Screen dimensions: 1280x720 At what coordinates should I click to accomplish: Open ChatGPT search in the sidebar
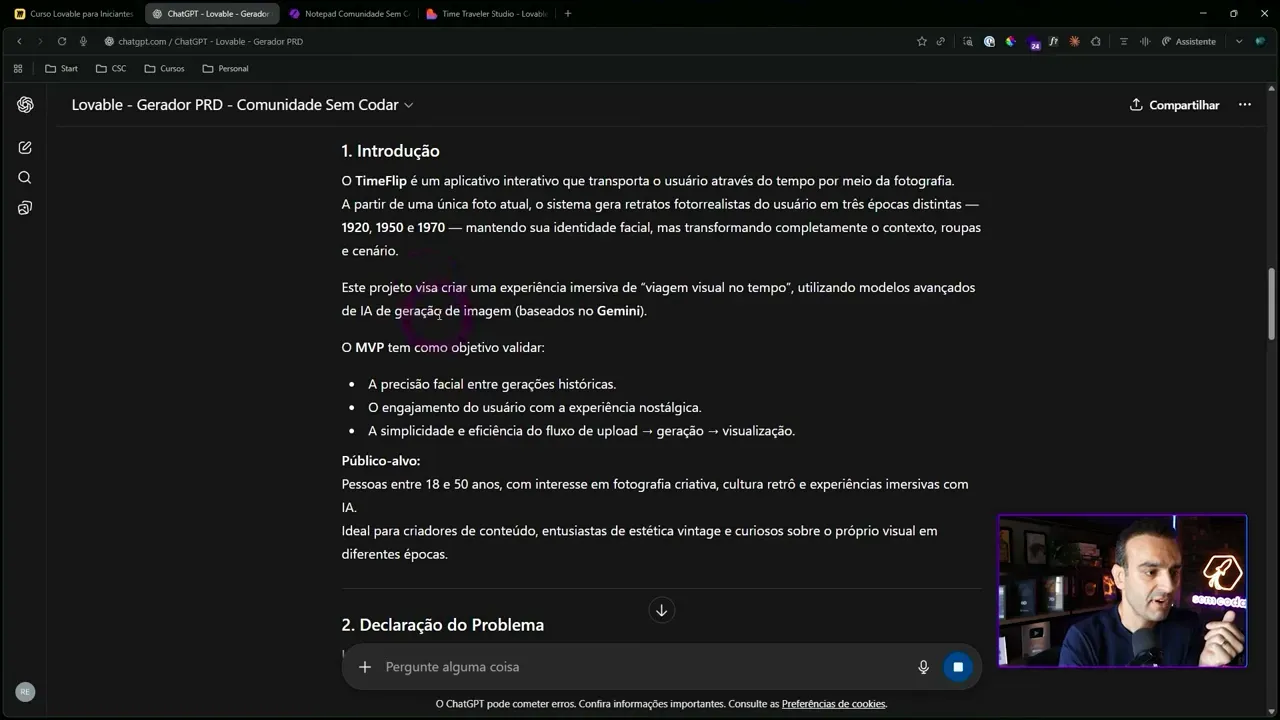[x=25, y=177]
